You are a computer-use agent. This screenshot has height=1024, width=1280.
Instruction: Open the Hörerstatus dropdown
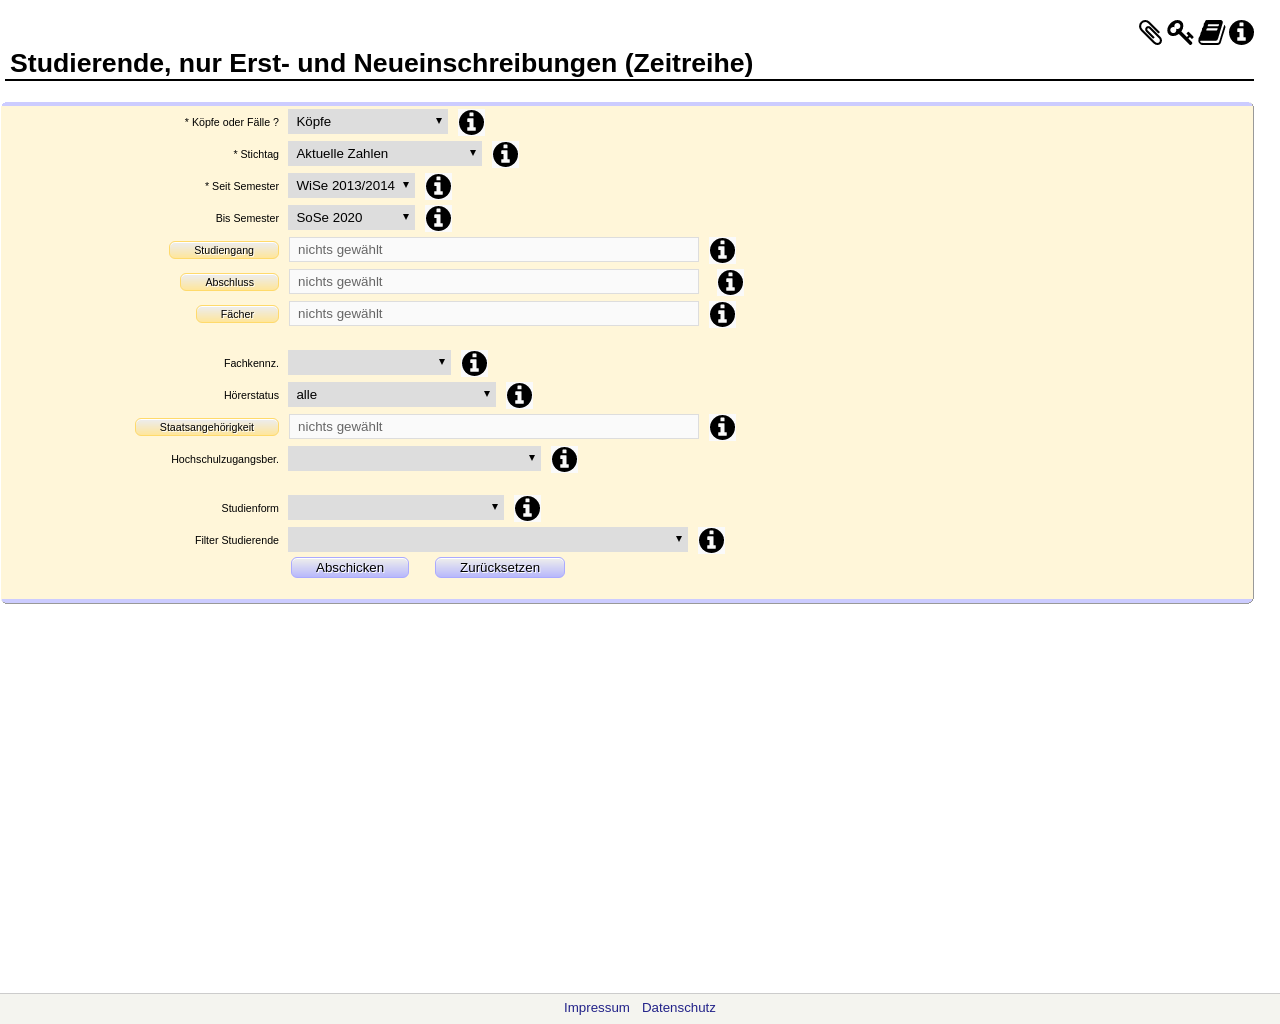pos(392,395)
